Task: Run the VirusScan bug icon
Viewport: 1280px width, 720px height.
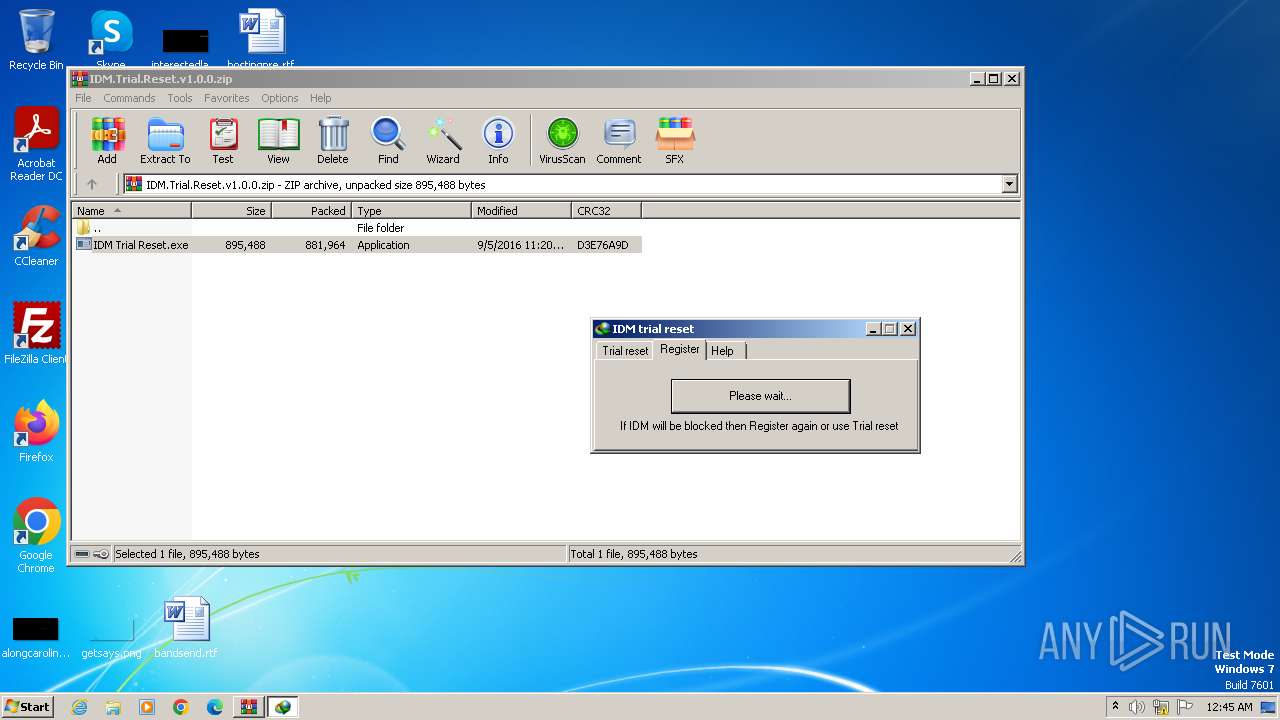Action: (x=562, y=140)
